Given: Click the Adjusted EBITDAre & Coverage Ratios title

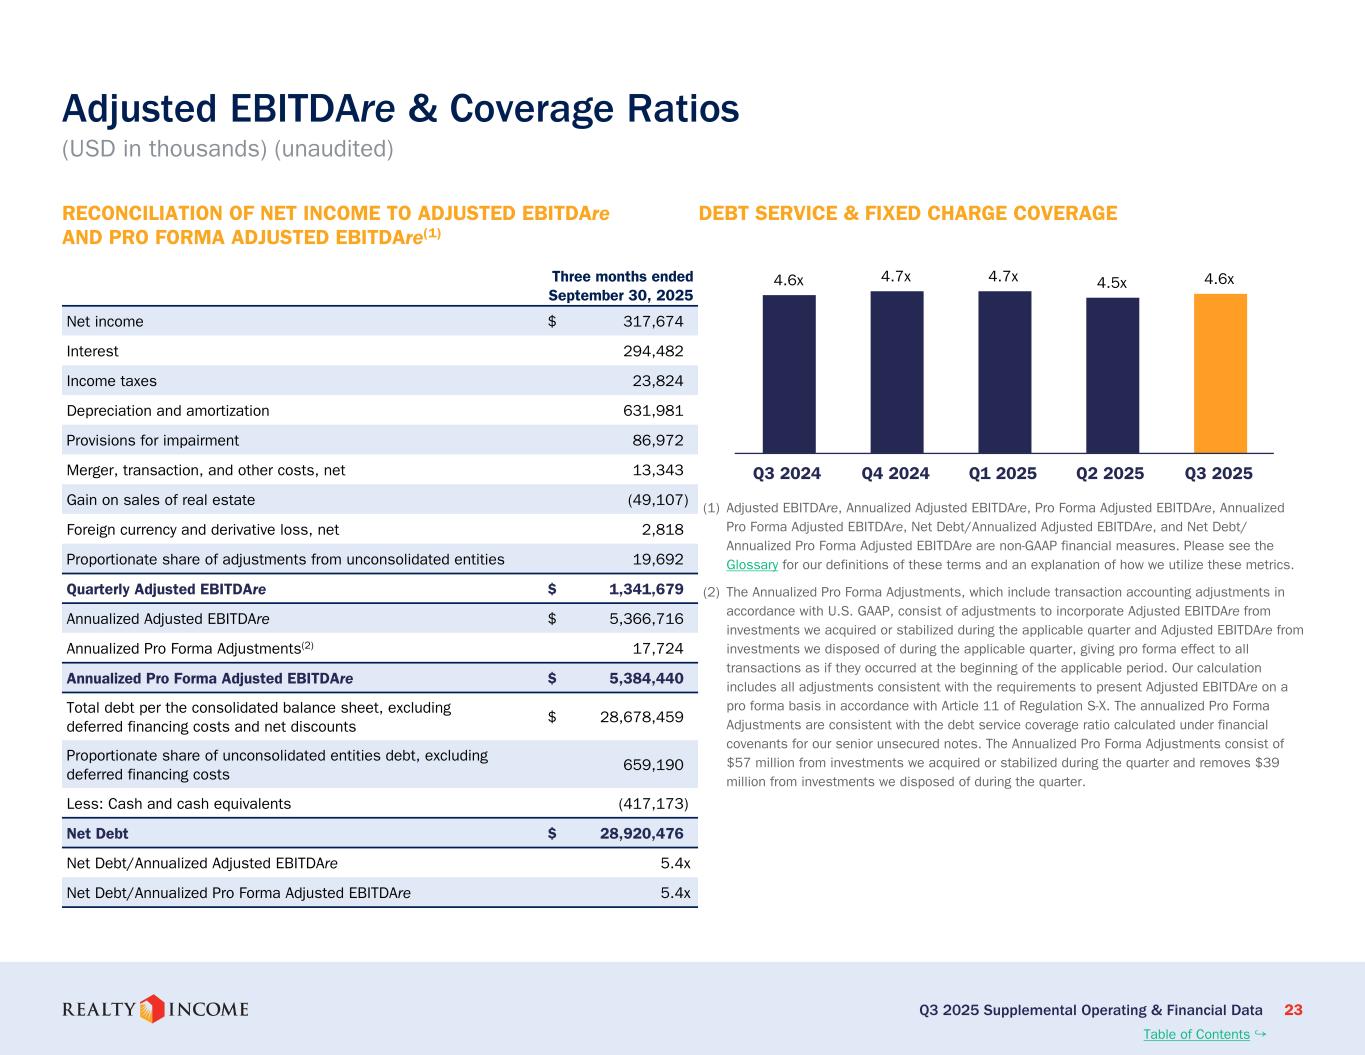Looking at the screenshot, I should [x=400, y=108].
